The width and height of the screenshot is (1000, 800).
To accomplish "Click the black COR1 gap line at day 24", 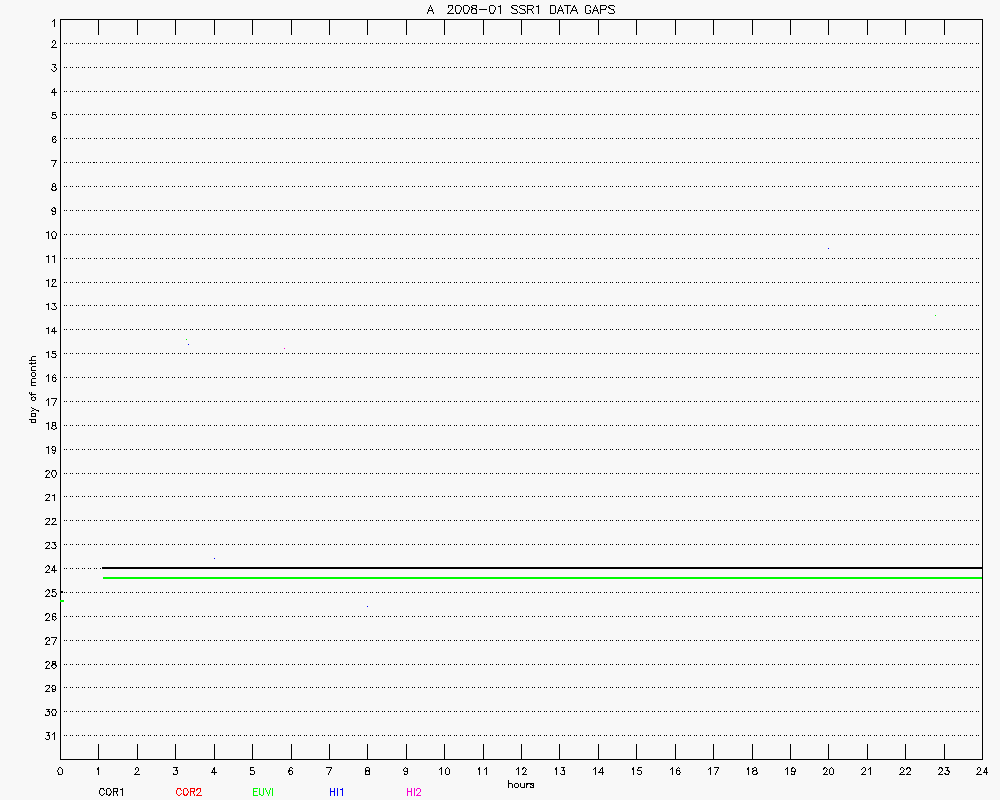I will point(540,568).
